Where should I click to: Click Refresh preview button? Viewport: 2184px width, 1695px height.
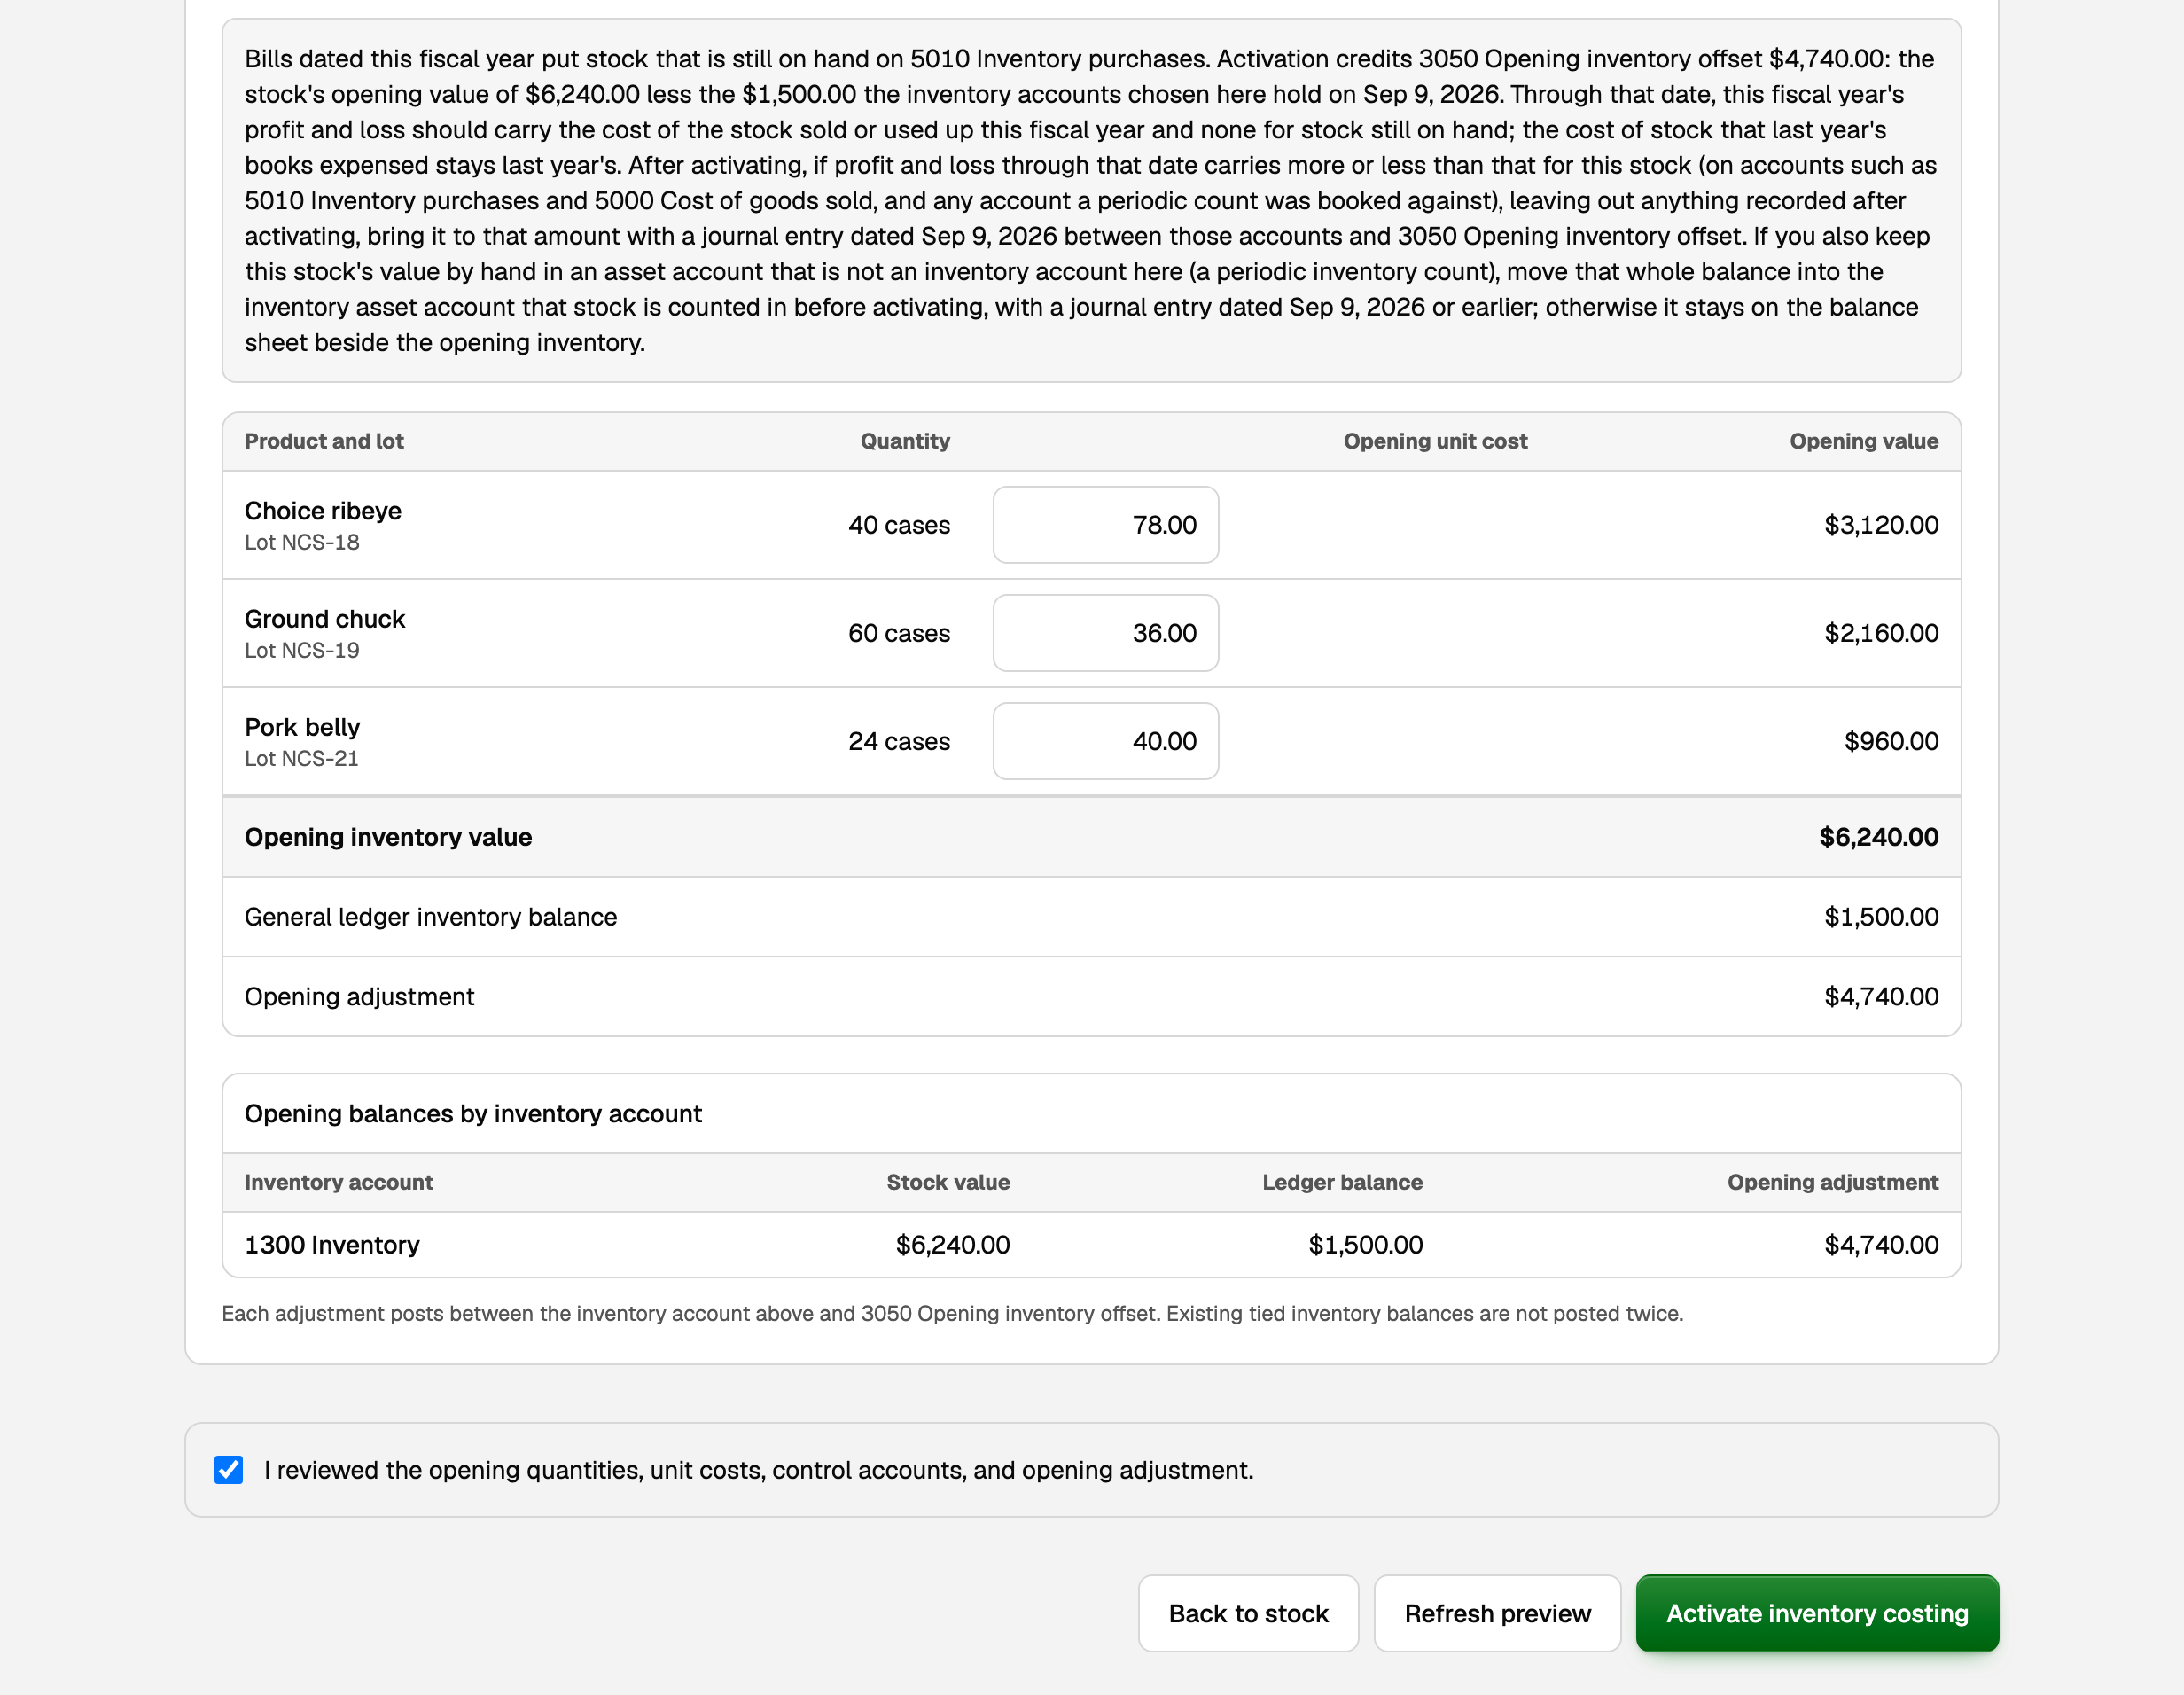pos(1497,1614)
